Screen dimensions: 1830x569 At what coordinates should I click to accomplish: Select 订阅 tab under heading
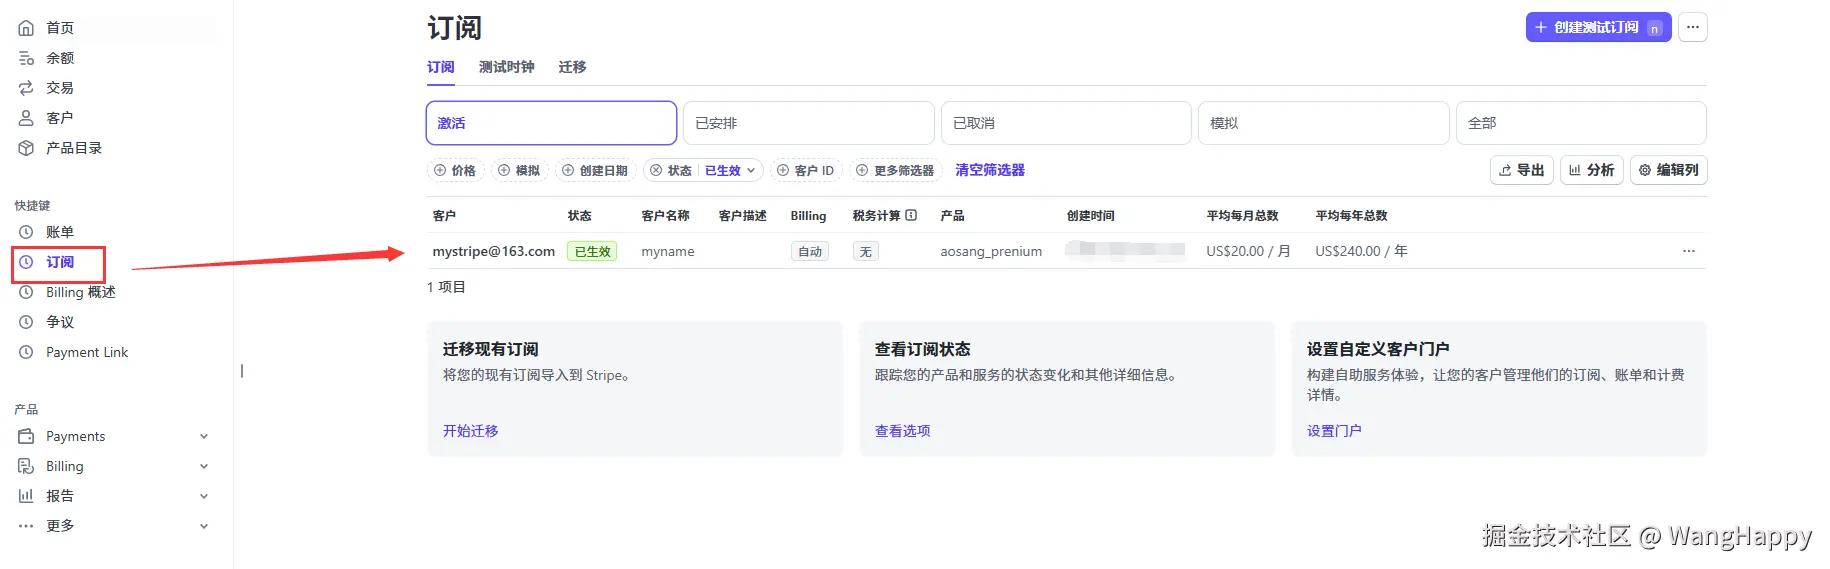[x=440, y=67]
